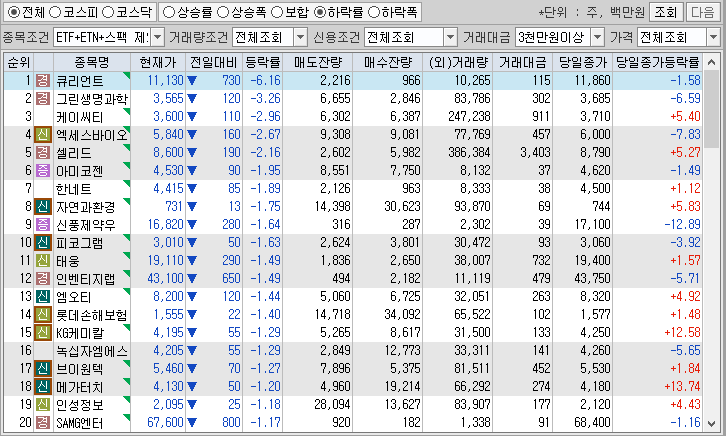726x436 pixels.
Task: Click the 증 badge icon beside 아미코젠
Action: click(x=43, y=171)
